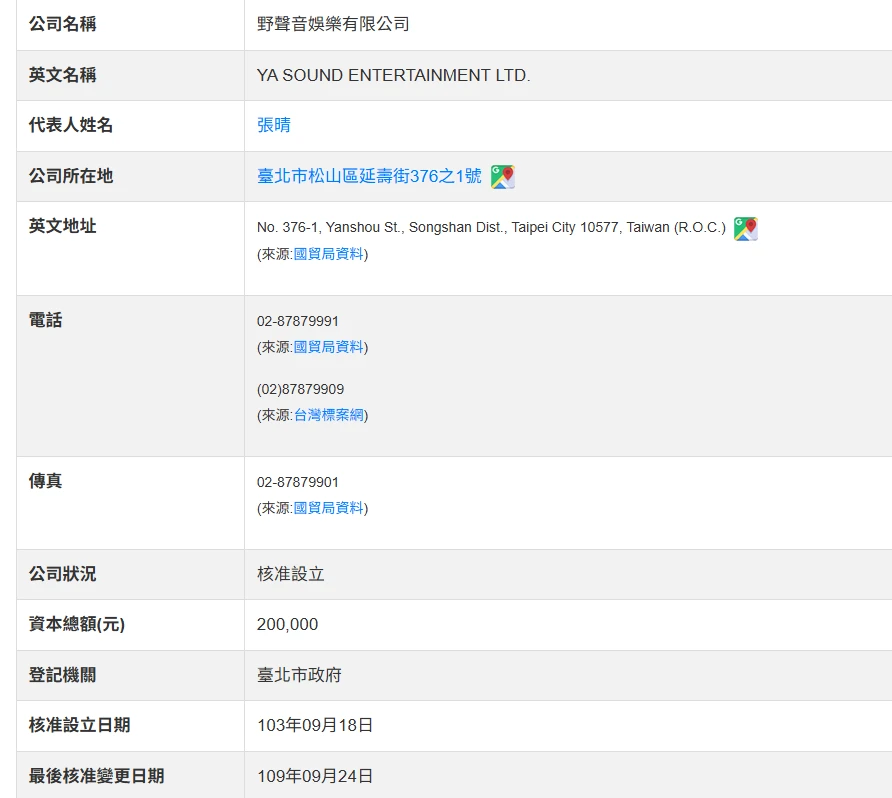892x798 pixels.
Task: Click company name 野聲音娛樂有限公司
Action: click(333, 24)
